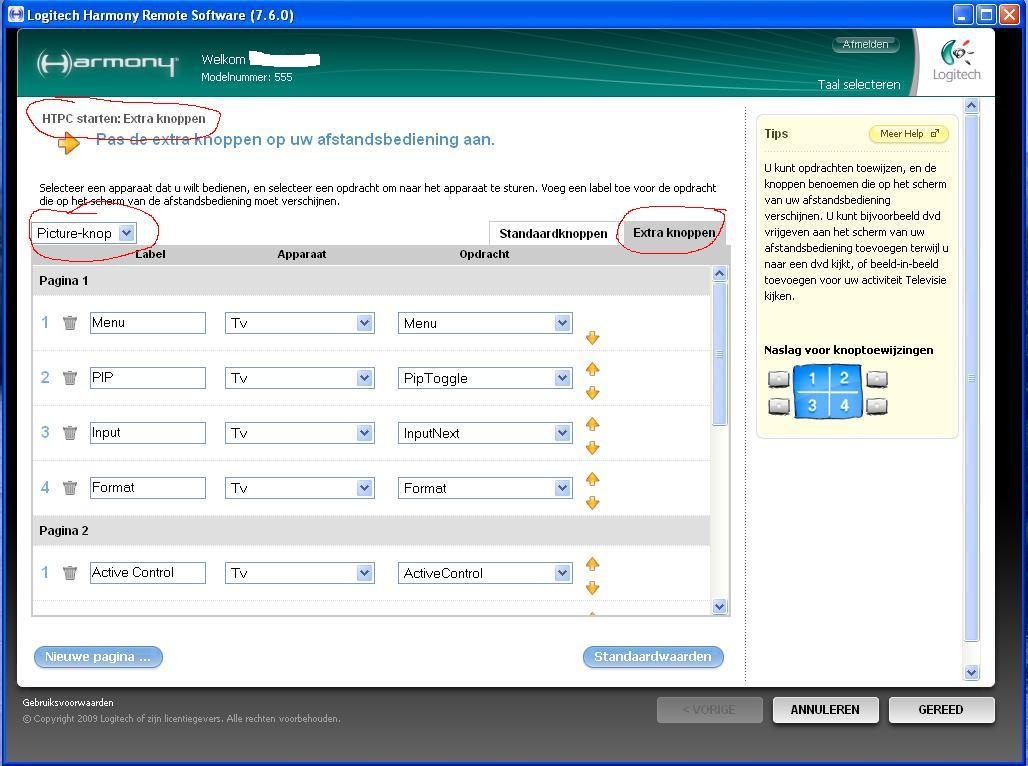Click the Format label text field
Image resolution: width=1028 pixels, height=766 pixels.
pyautogui.click(x=148, y=488)
